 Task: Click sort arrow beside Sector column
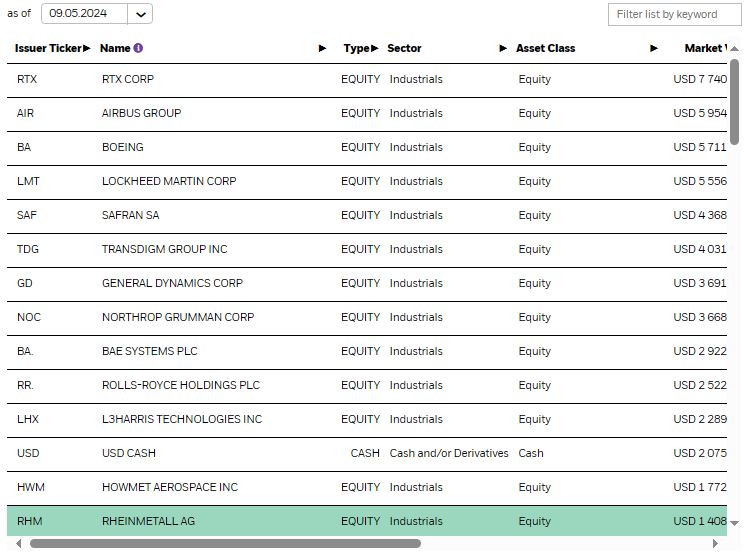coord(503,48)
